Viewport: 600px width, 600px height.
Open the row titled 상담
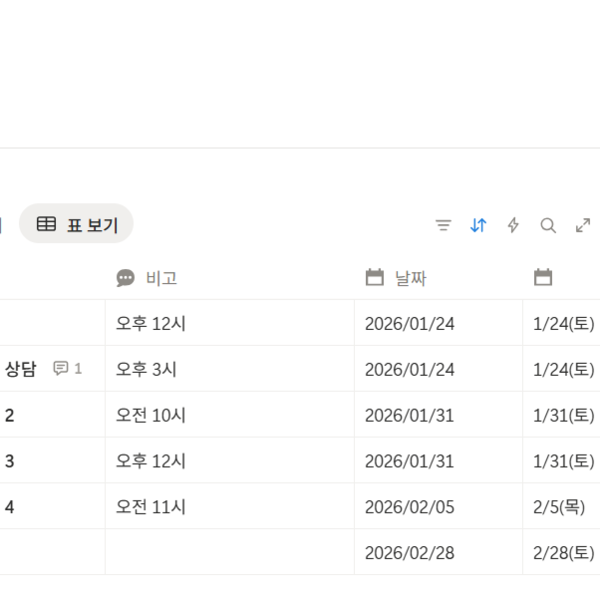coord(20,369)
